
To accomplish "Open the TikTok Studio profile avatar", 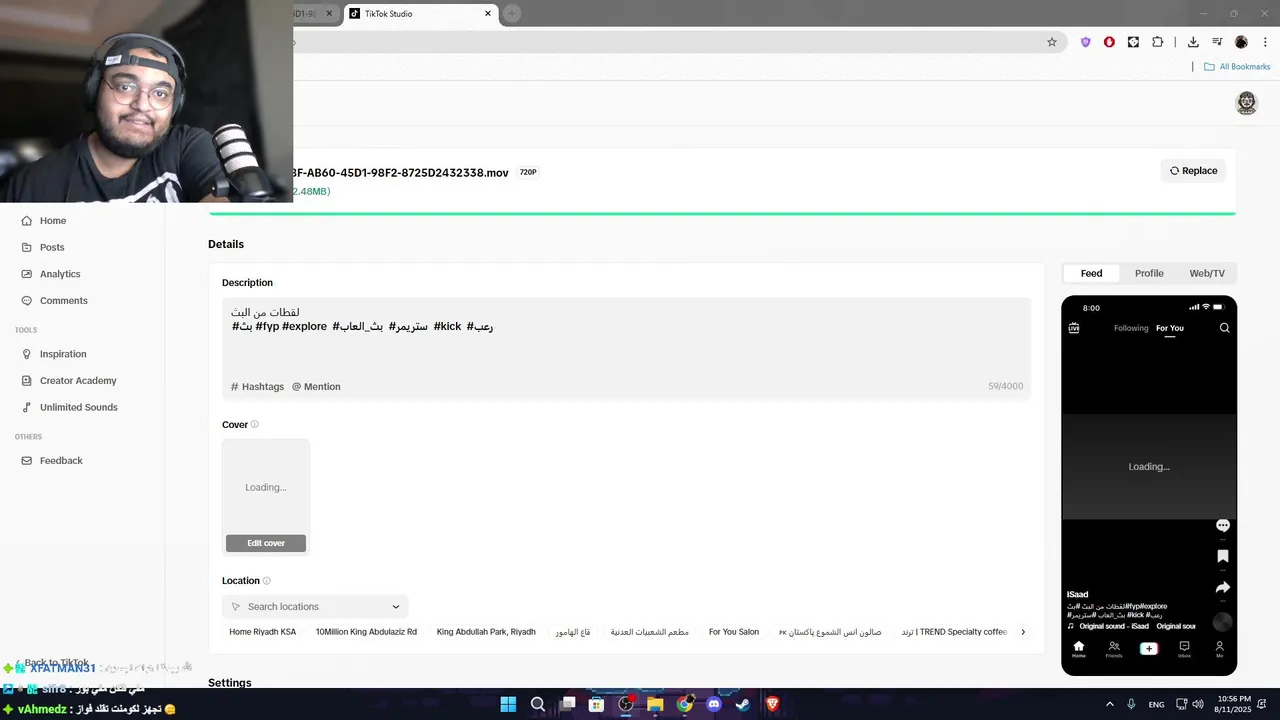I will click(1246, 103).
